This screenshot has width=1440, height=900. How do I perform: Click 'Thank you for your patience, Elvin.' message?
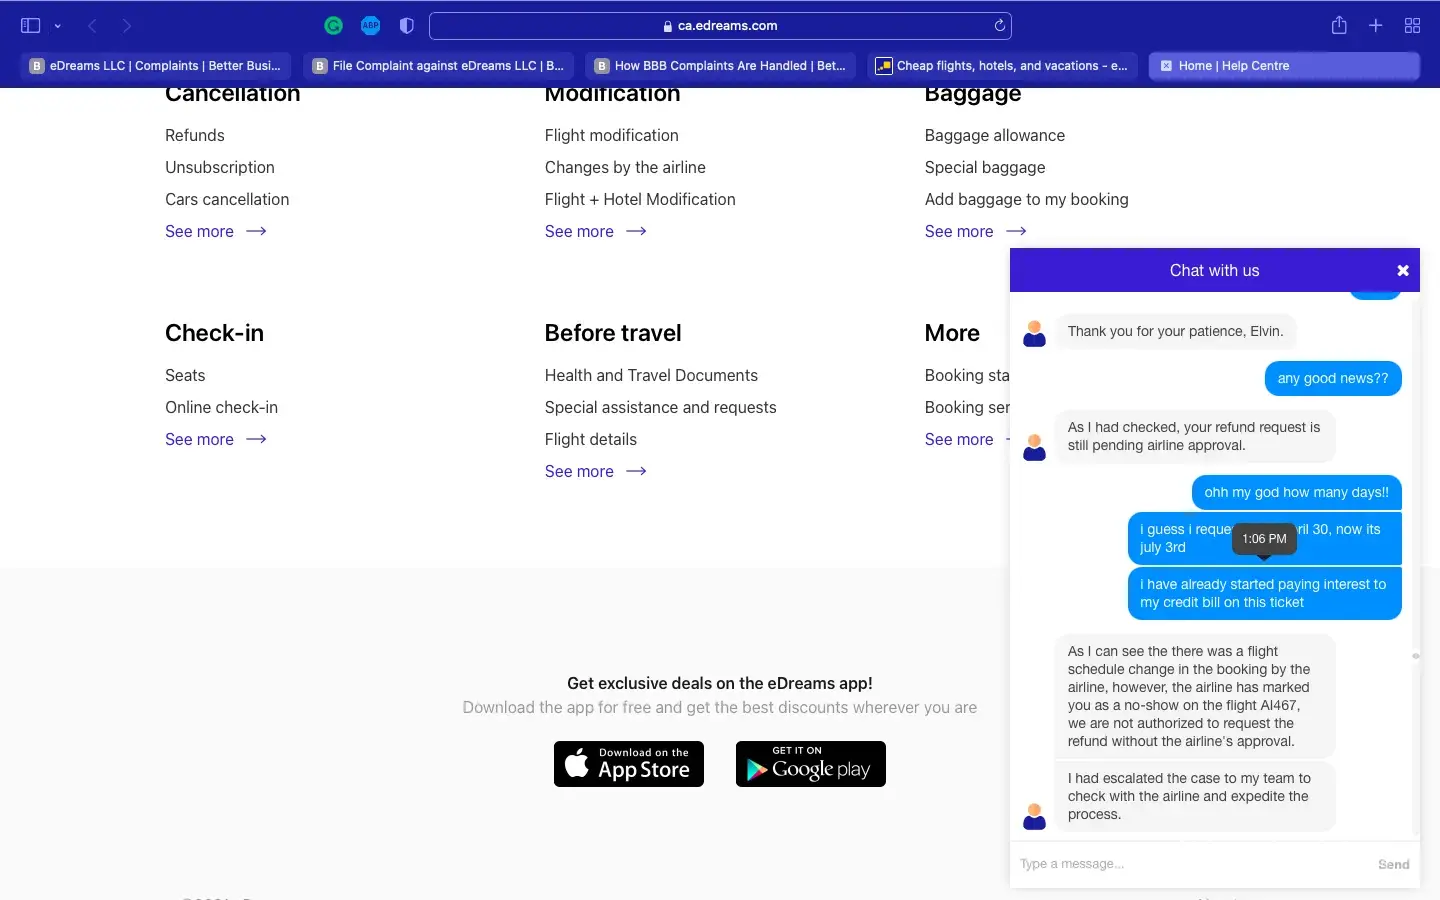pyautogui.click(x=1175, y=331)
